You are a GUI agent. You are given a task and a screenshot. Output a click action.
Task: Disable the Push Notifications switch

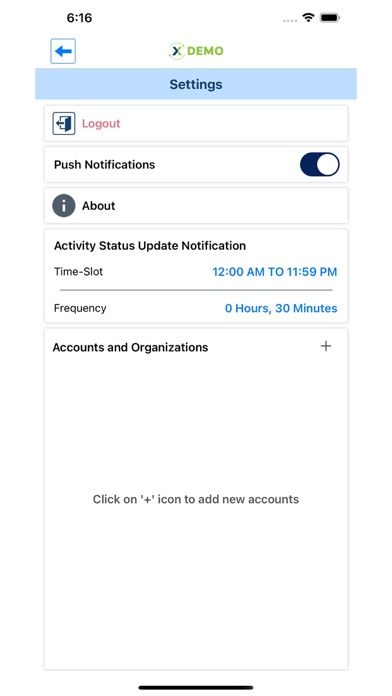(x=320, y=165)
